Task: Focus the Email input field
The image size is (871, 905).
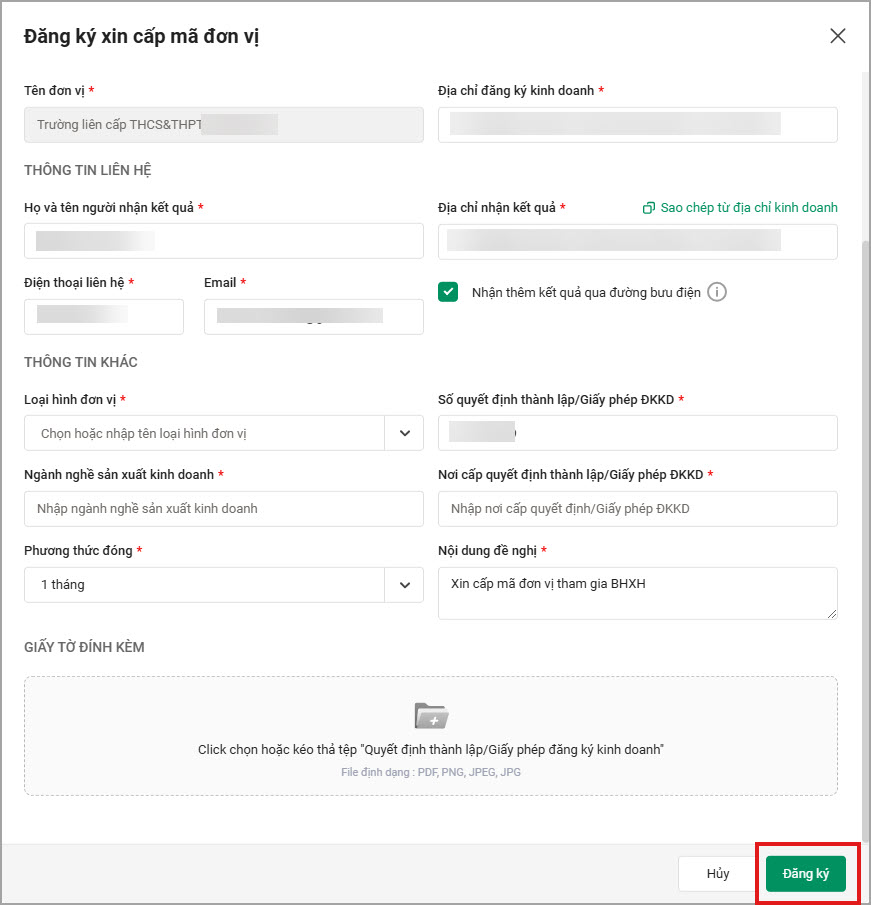Action: tap(313, 316)
